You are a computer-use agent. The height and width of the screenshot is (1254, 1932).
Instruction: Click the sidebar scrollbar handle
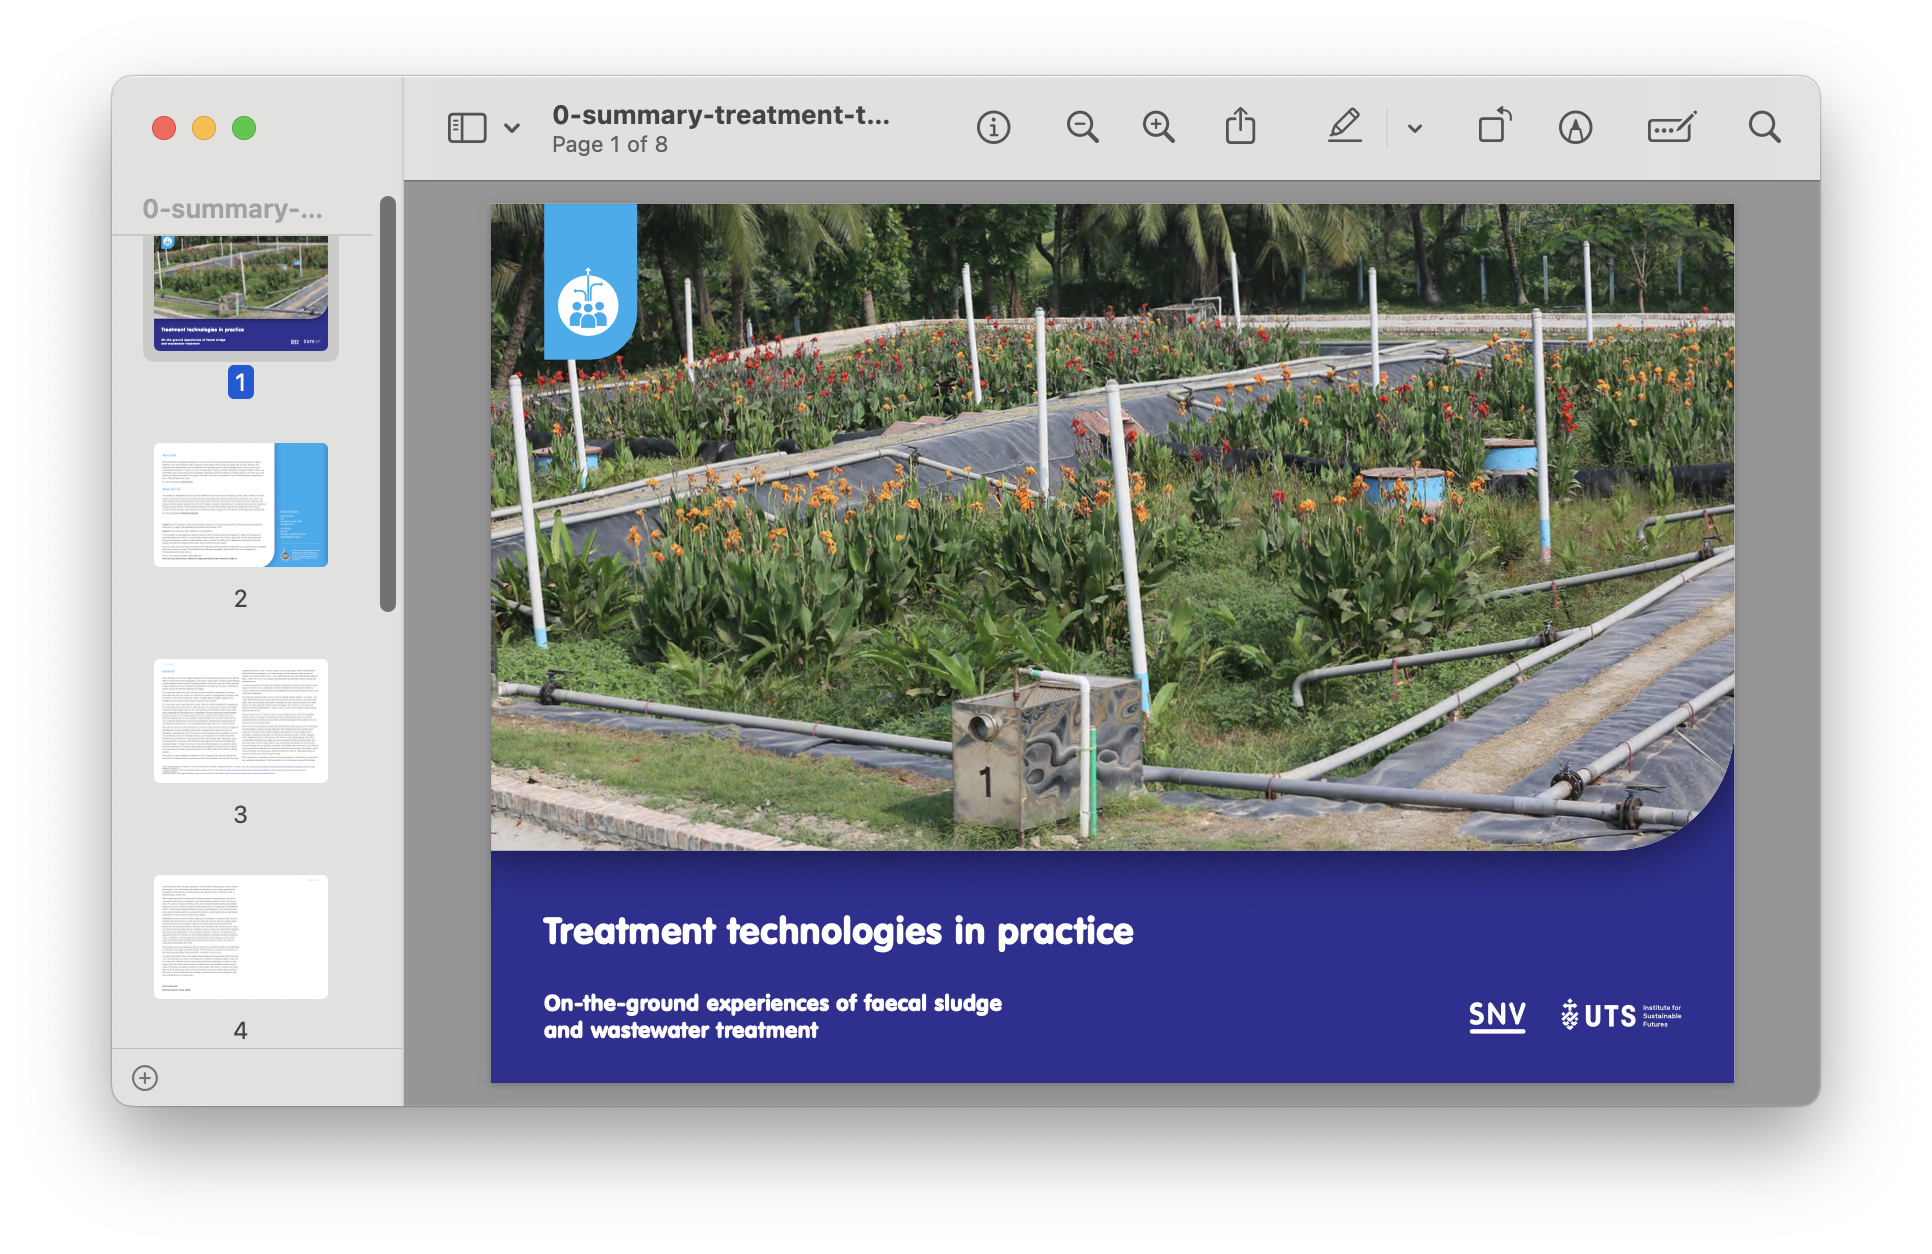(388, 403)
